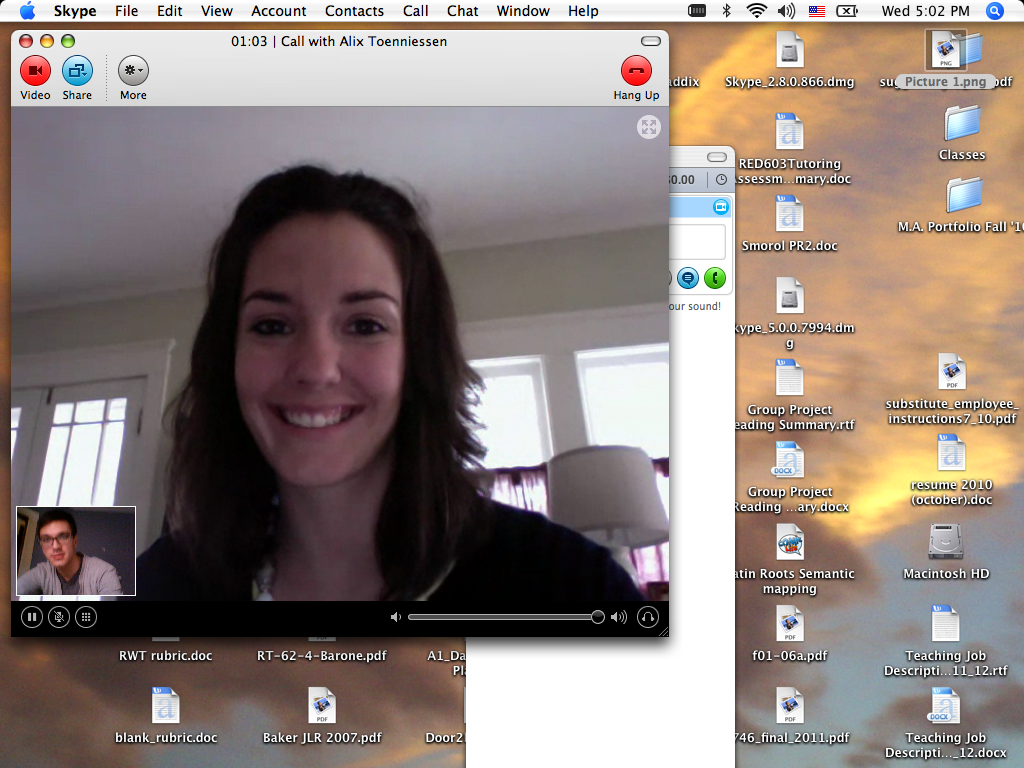Screen dimensions: 1024x768
Task: Open the Contacts menu
Action: click(x=354, y=11)
